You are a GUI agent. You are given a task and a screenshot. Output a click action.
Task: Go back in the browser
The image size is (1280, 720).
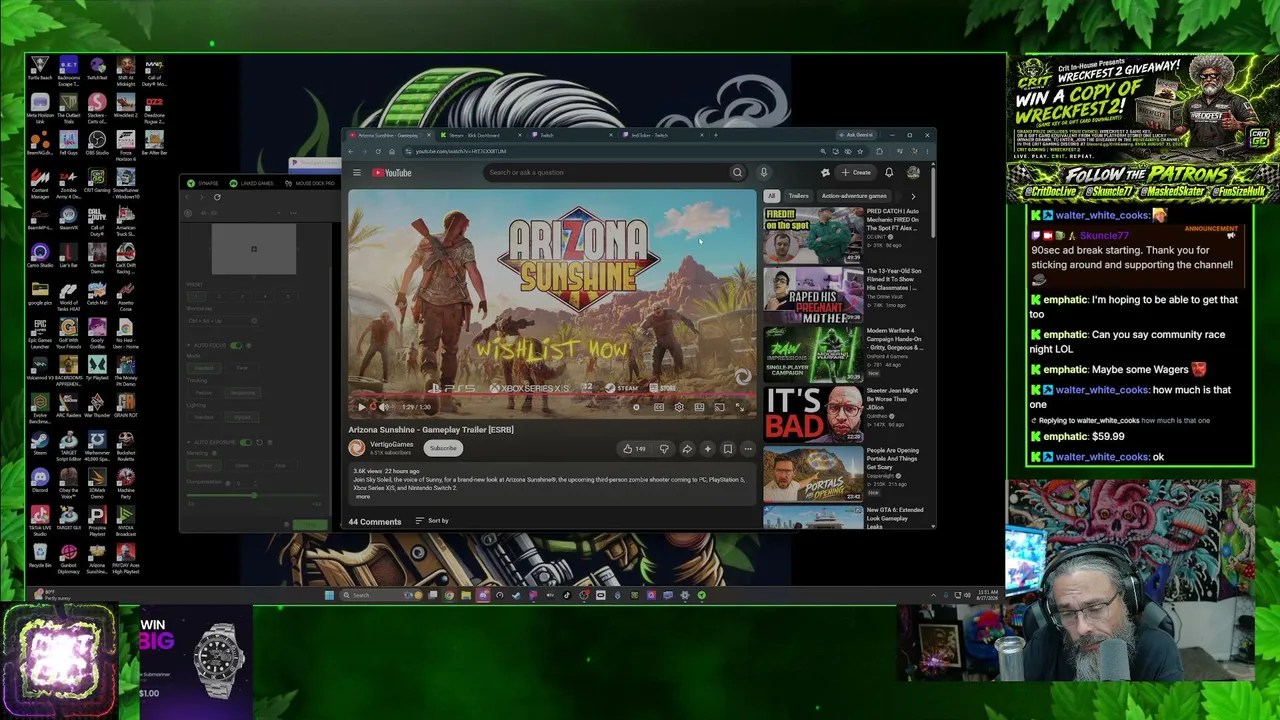352,151
